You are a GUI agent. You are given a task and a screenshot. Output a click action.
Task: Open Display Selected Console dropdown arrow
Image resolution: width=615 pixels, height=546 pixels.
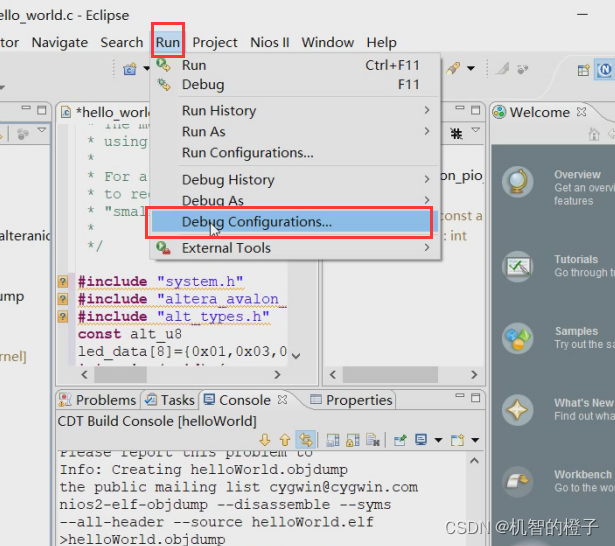tap(439, 440)
